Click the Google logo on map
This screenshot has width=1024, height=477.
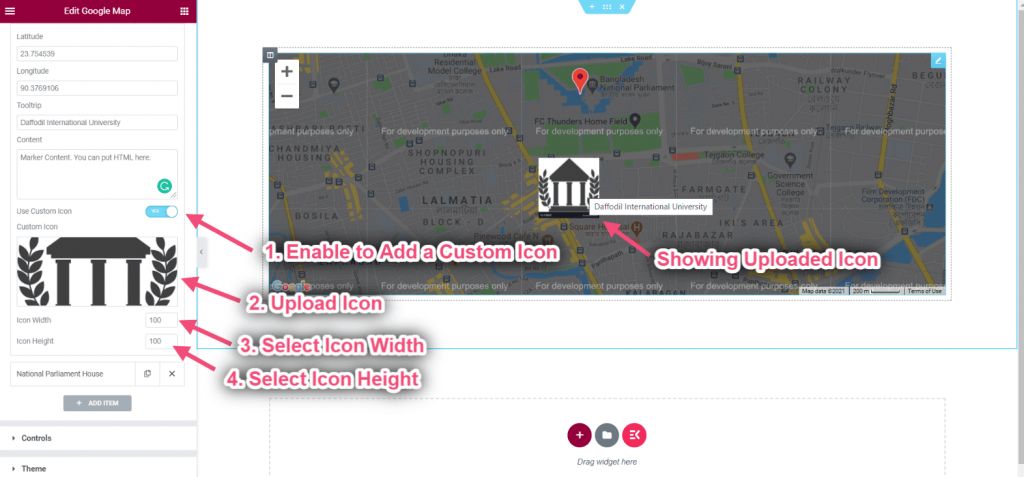point(291,286)
